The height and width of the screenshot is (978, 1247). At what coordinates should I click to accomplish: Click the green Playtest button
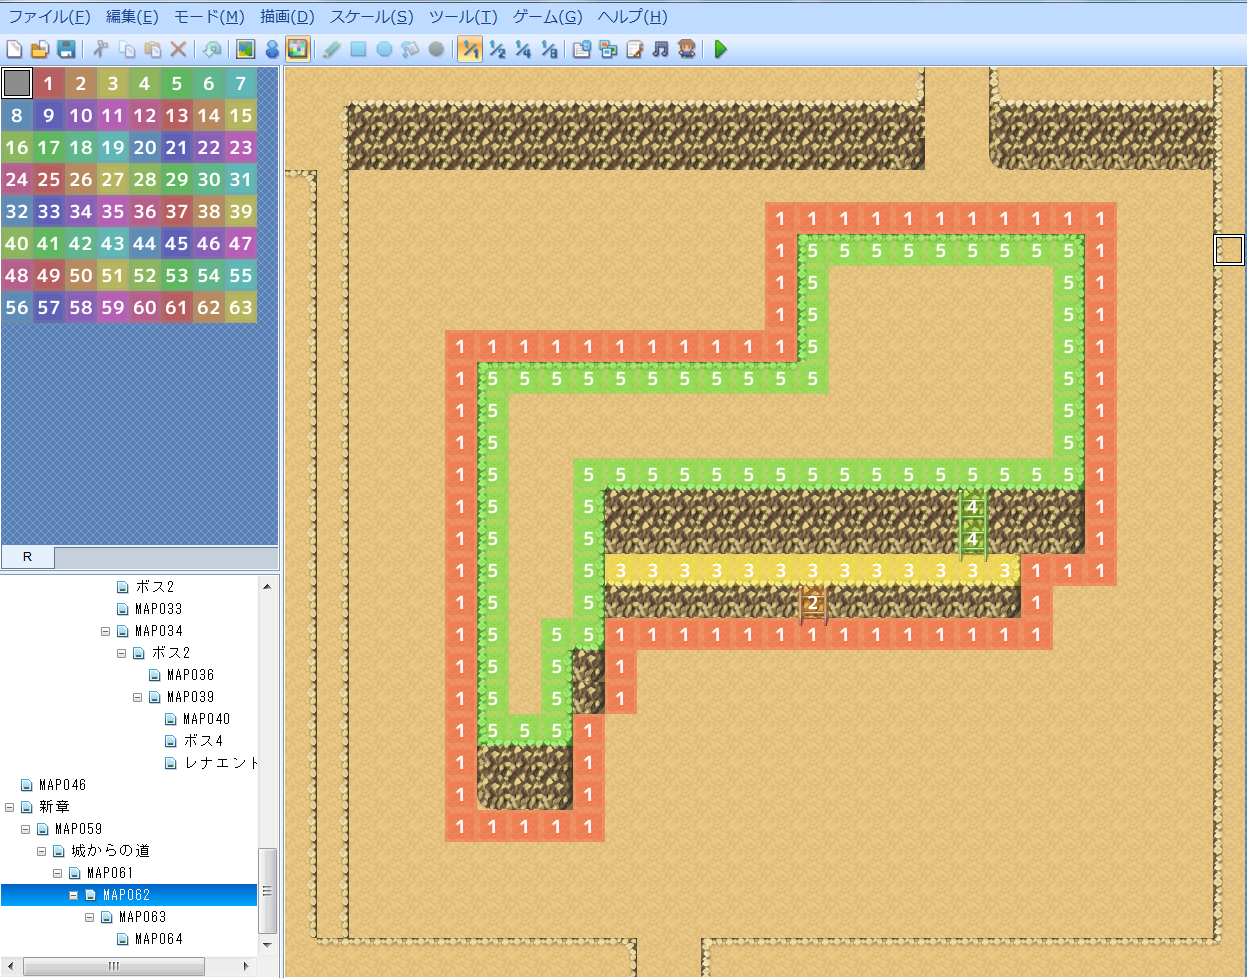pos(721,49)
